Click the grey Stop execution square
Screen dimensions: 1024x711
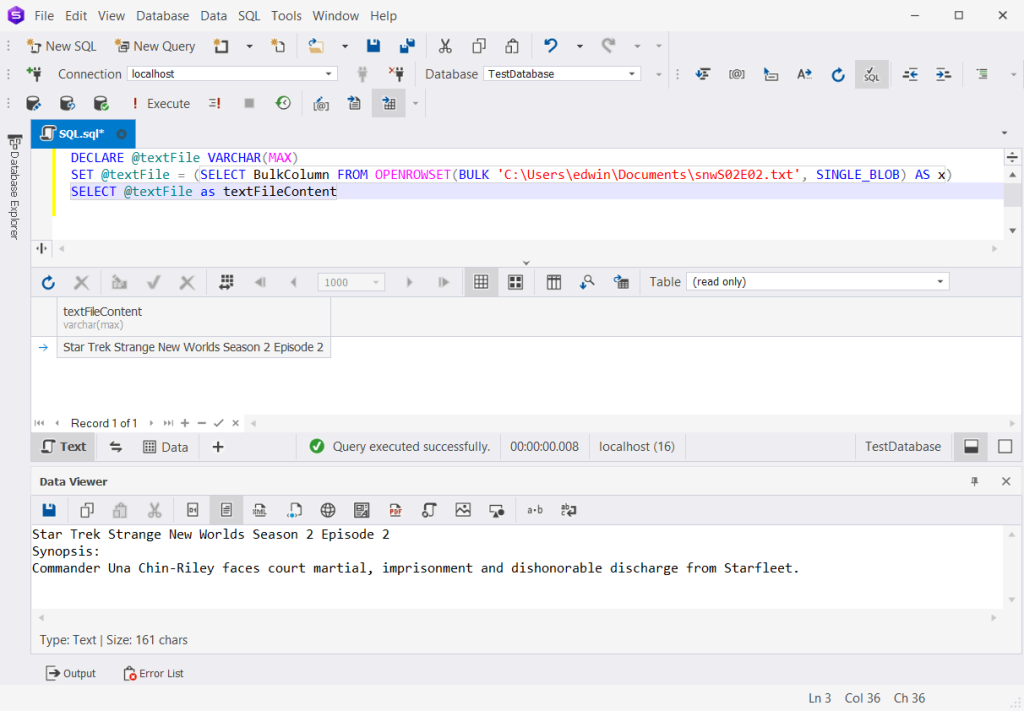click(x=249, y=103)
